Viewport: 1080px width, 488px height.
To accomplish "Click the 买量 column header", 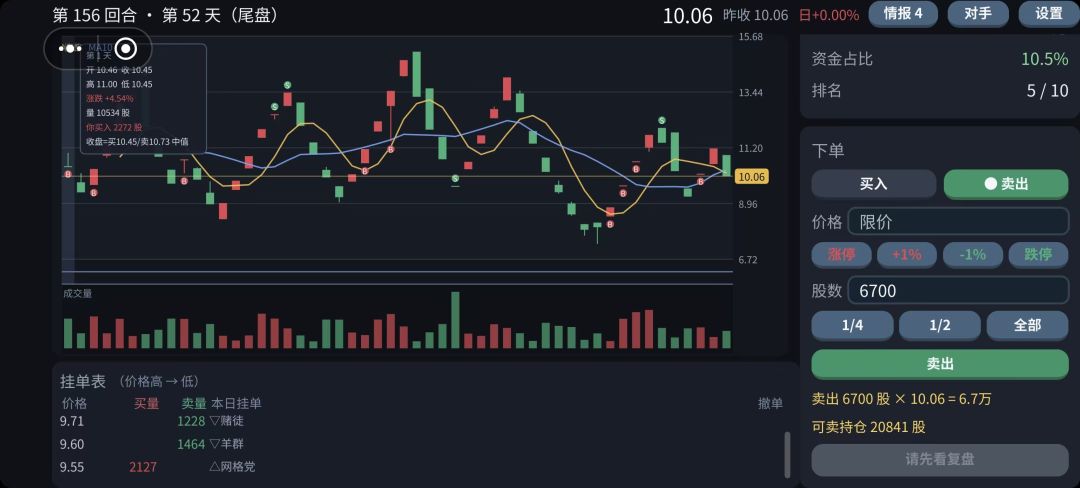I will coord(147,403).
